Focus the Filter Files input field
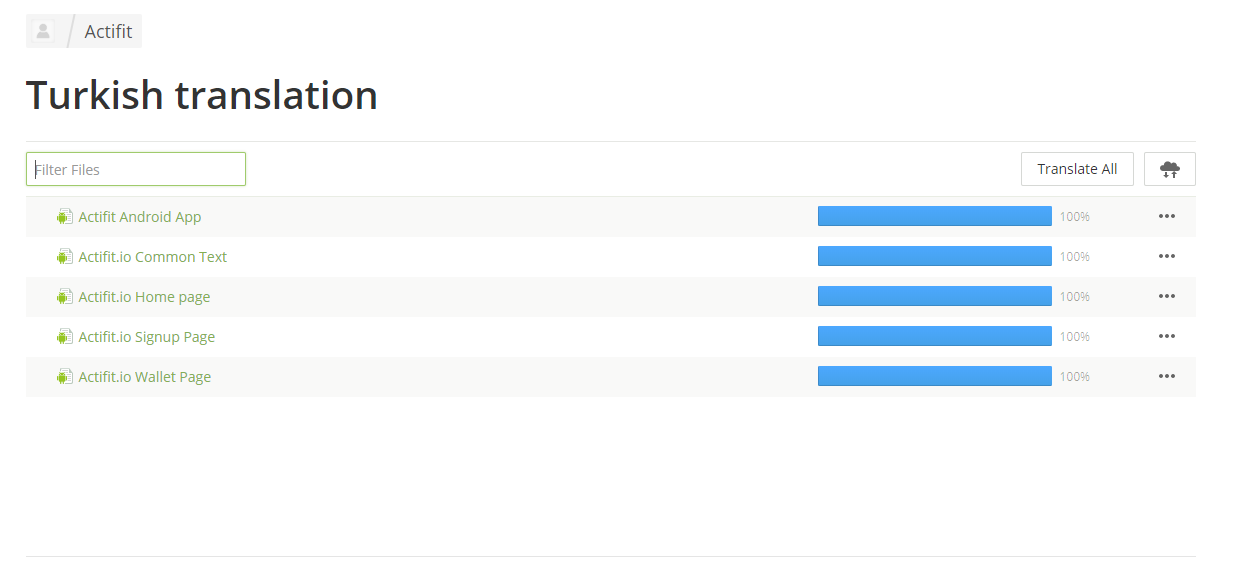This screenshot has height=564, width=1248. (136, 169)
